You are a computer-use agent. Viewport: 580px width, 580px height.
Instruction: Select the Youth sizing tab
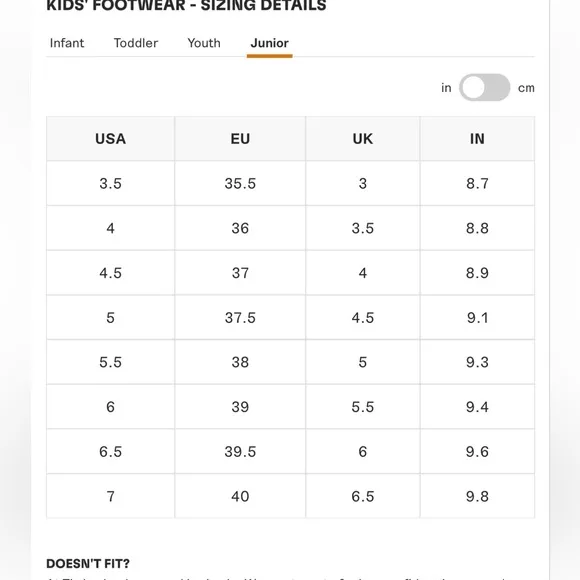click(x=204, y=43)
